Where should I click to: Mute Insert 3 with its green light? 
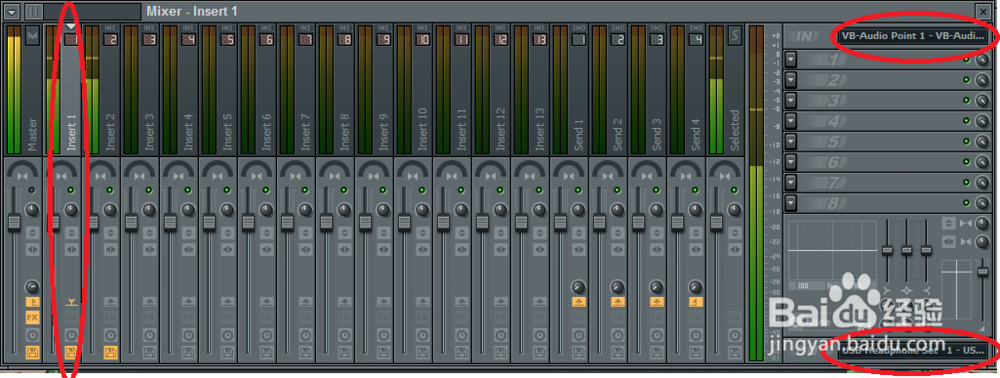149,190
